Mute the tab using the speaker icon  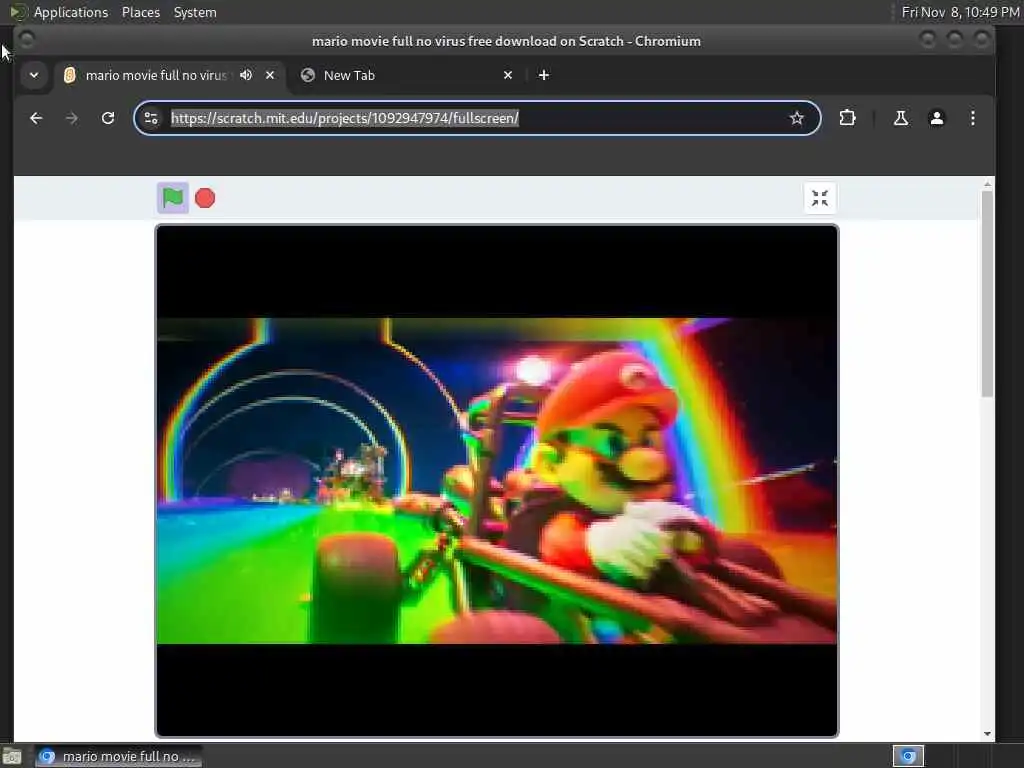point(246,75)
